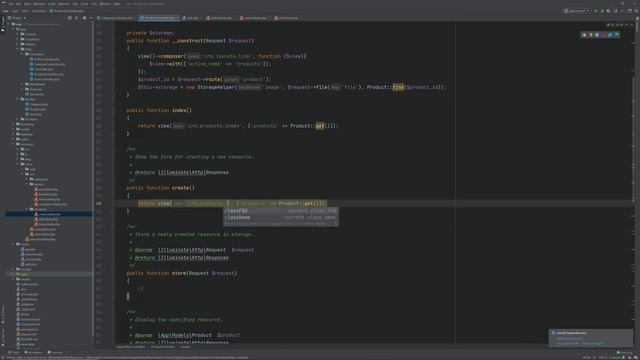Open the File menu

tap(11, 4)
